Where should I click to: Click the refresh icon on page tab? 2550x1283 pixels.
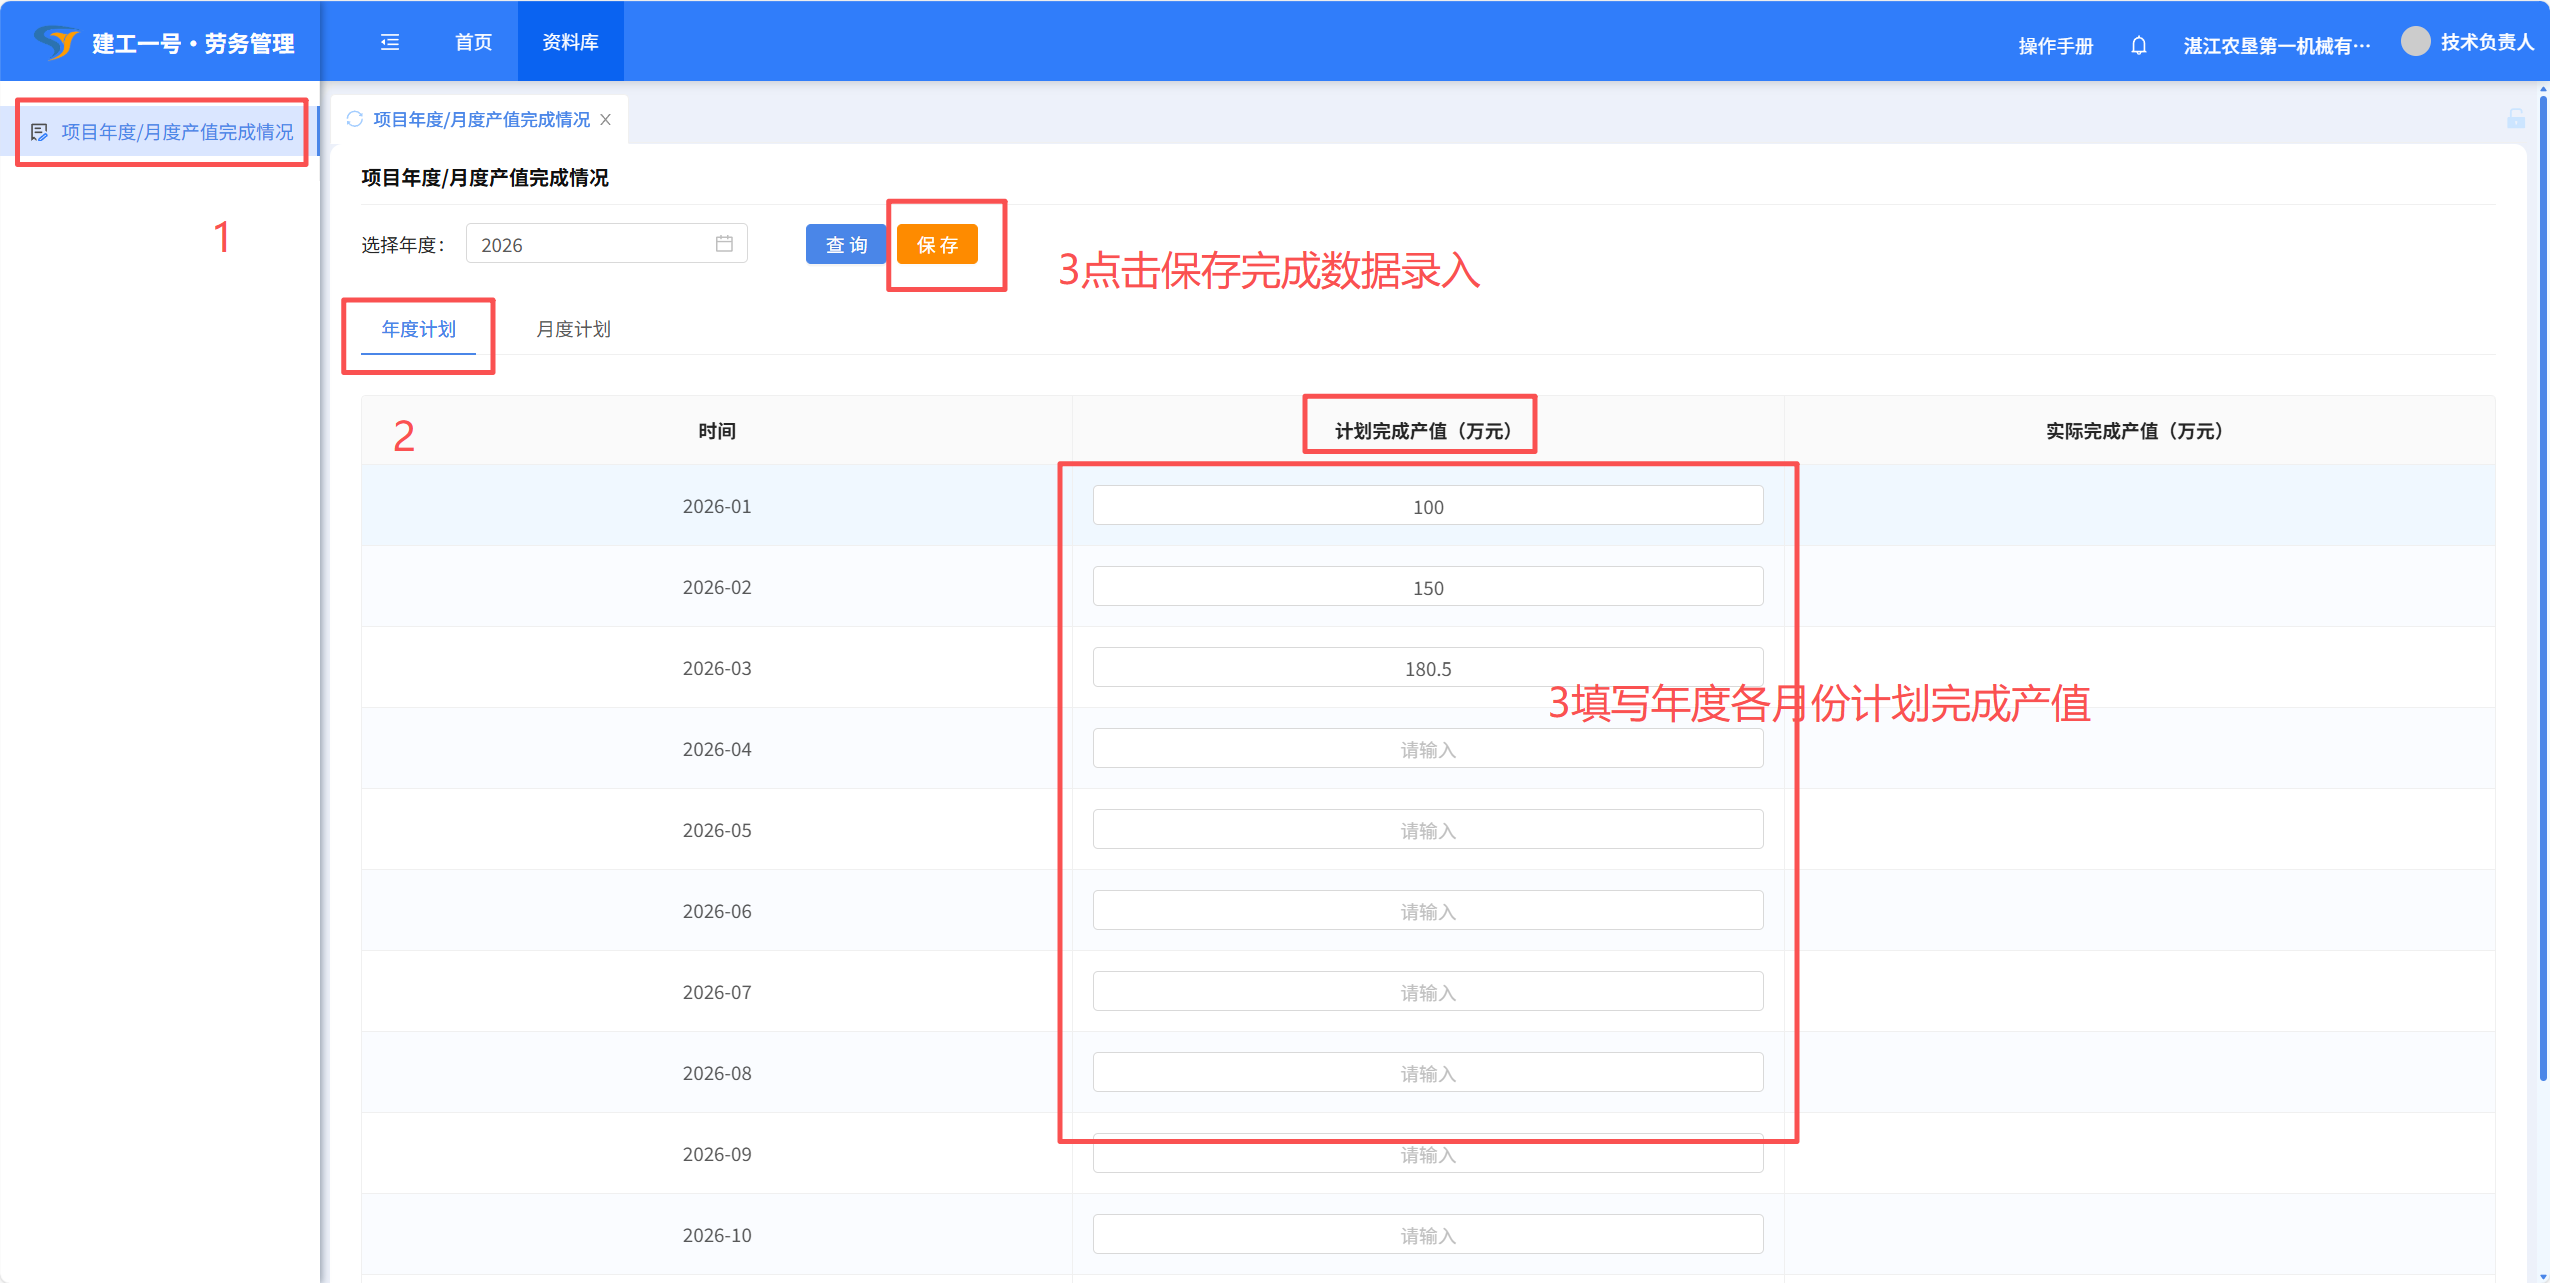[354, 119]
